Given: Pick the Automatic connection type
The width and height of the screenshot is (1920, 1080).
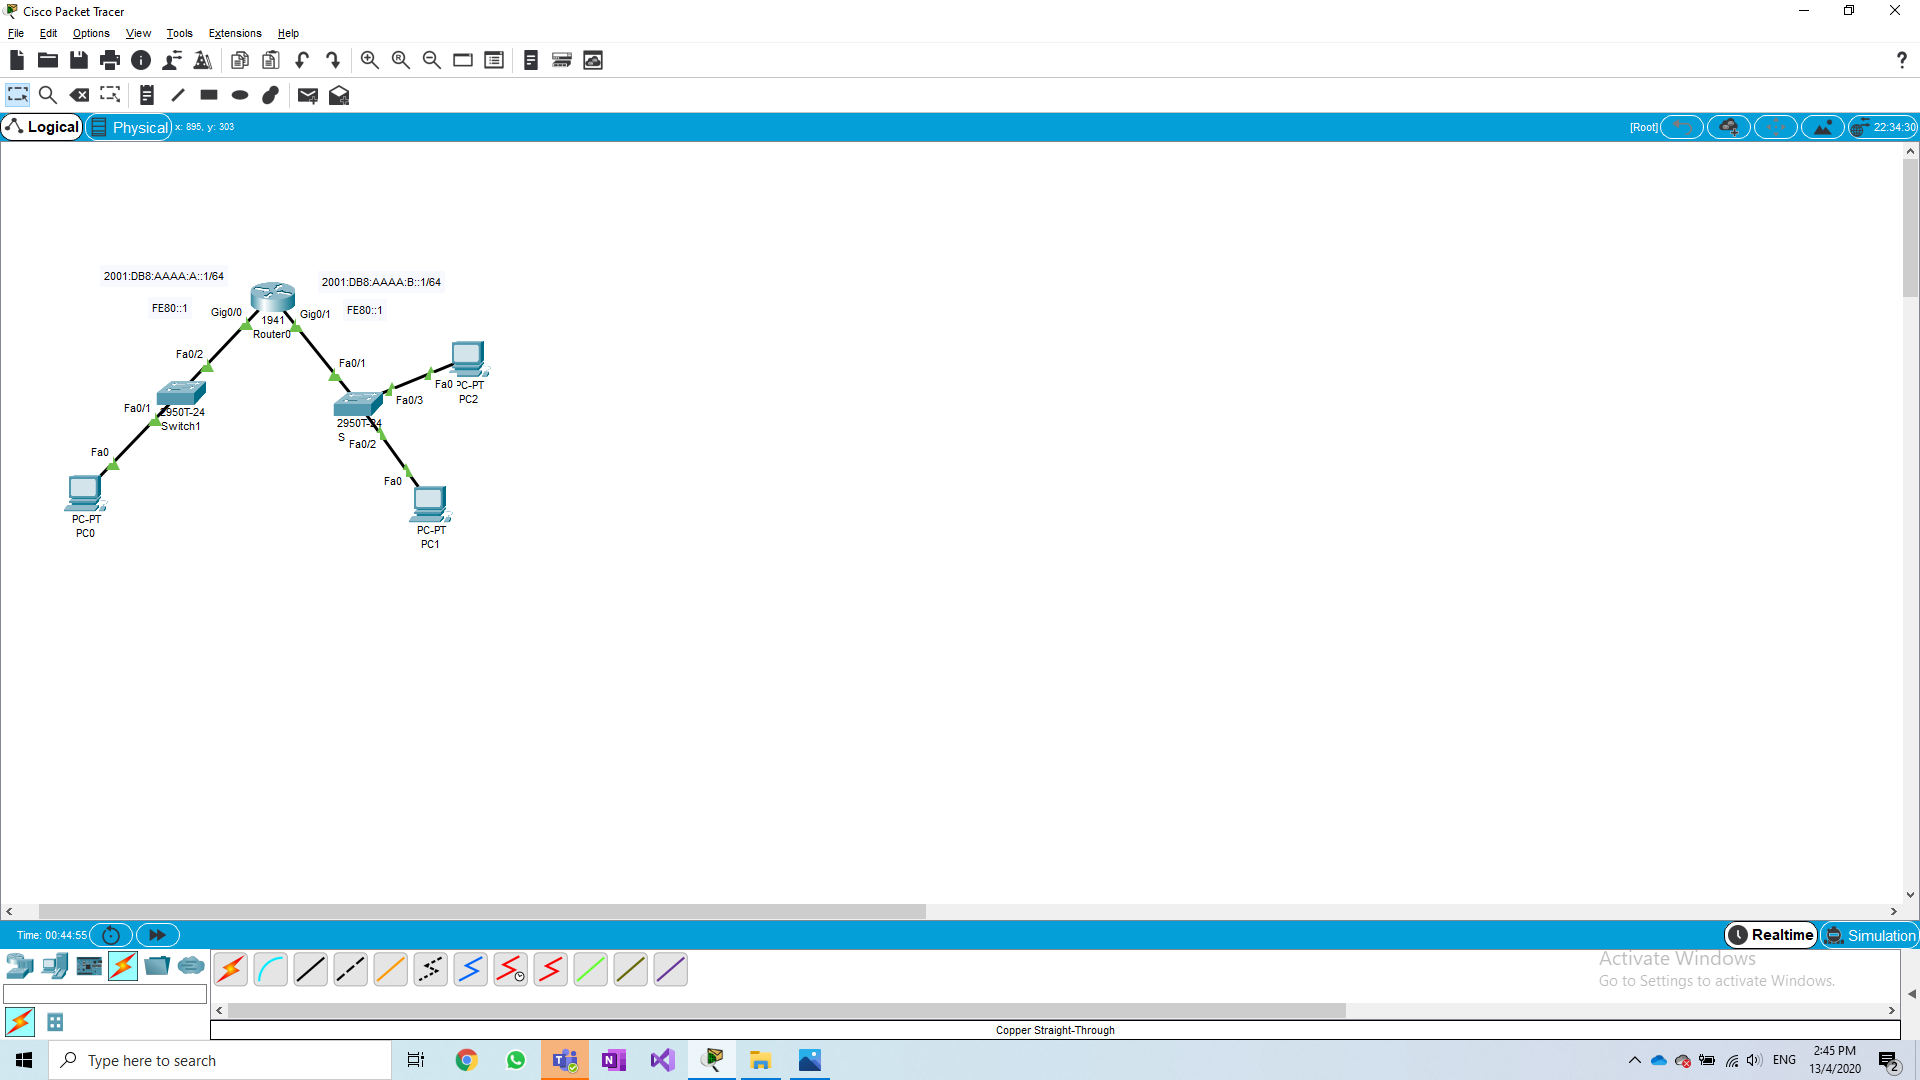Looking at the screenshot, I should (x=231, y=970).
